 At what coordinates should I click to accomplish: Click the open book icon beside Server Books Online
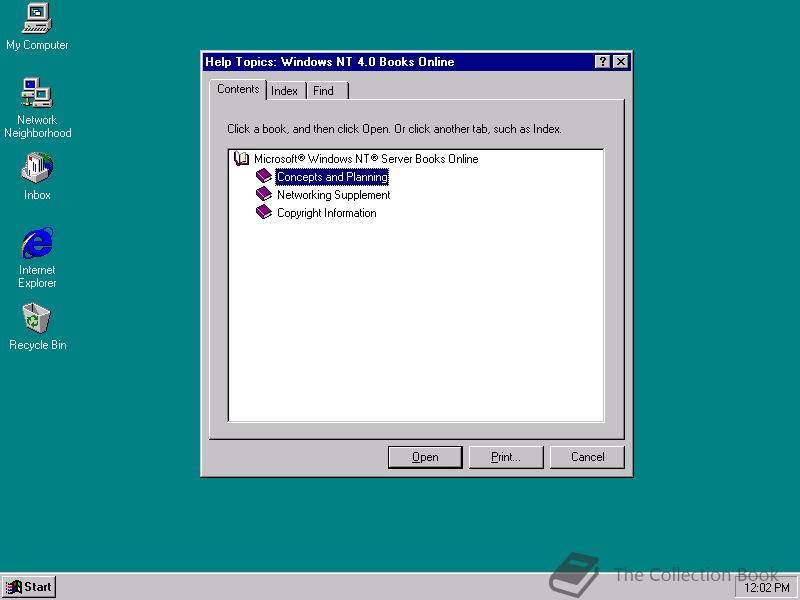click(x=241, y=159)
